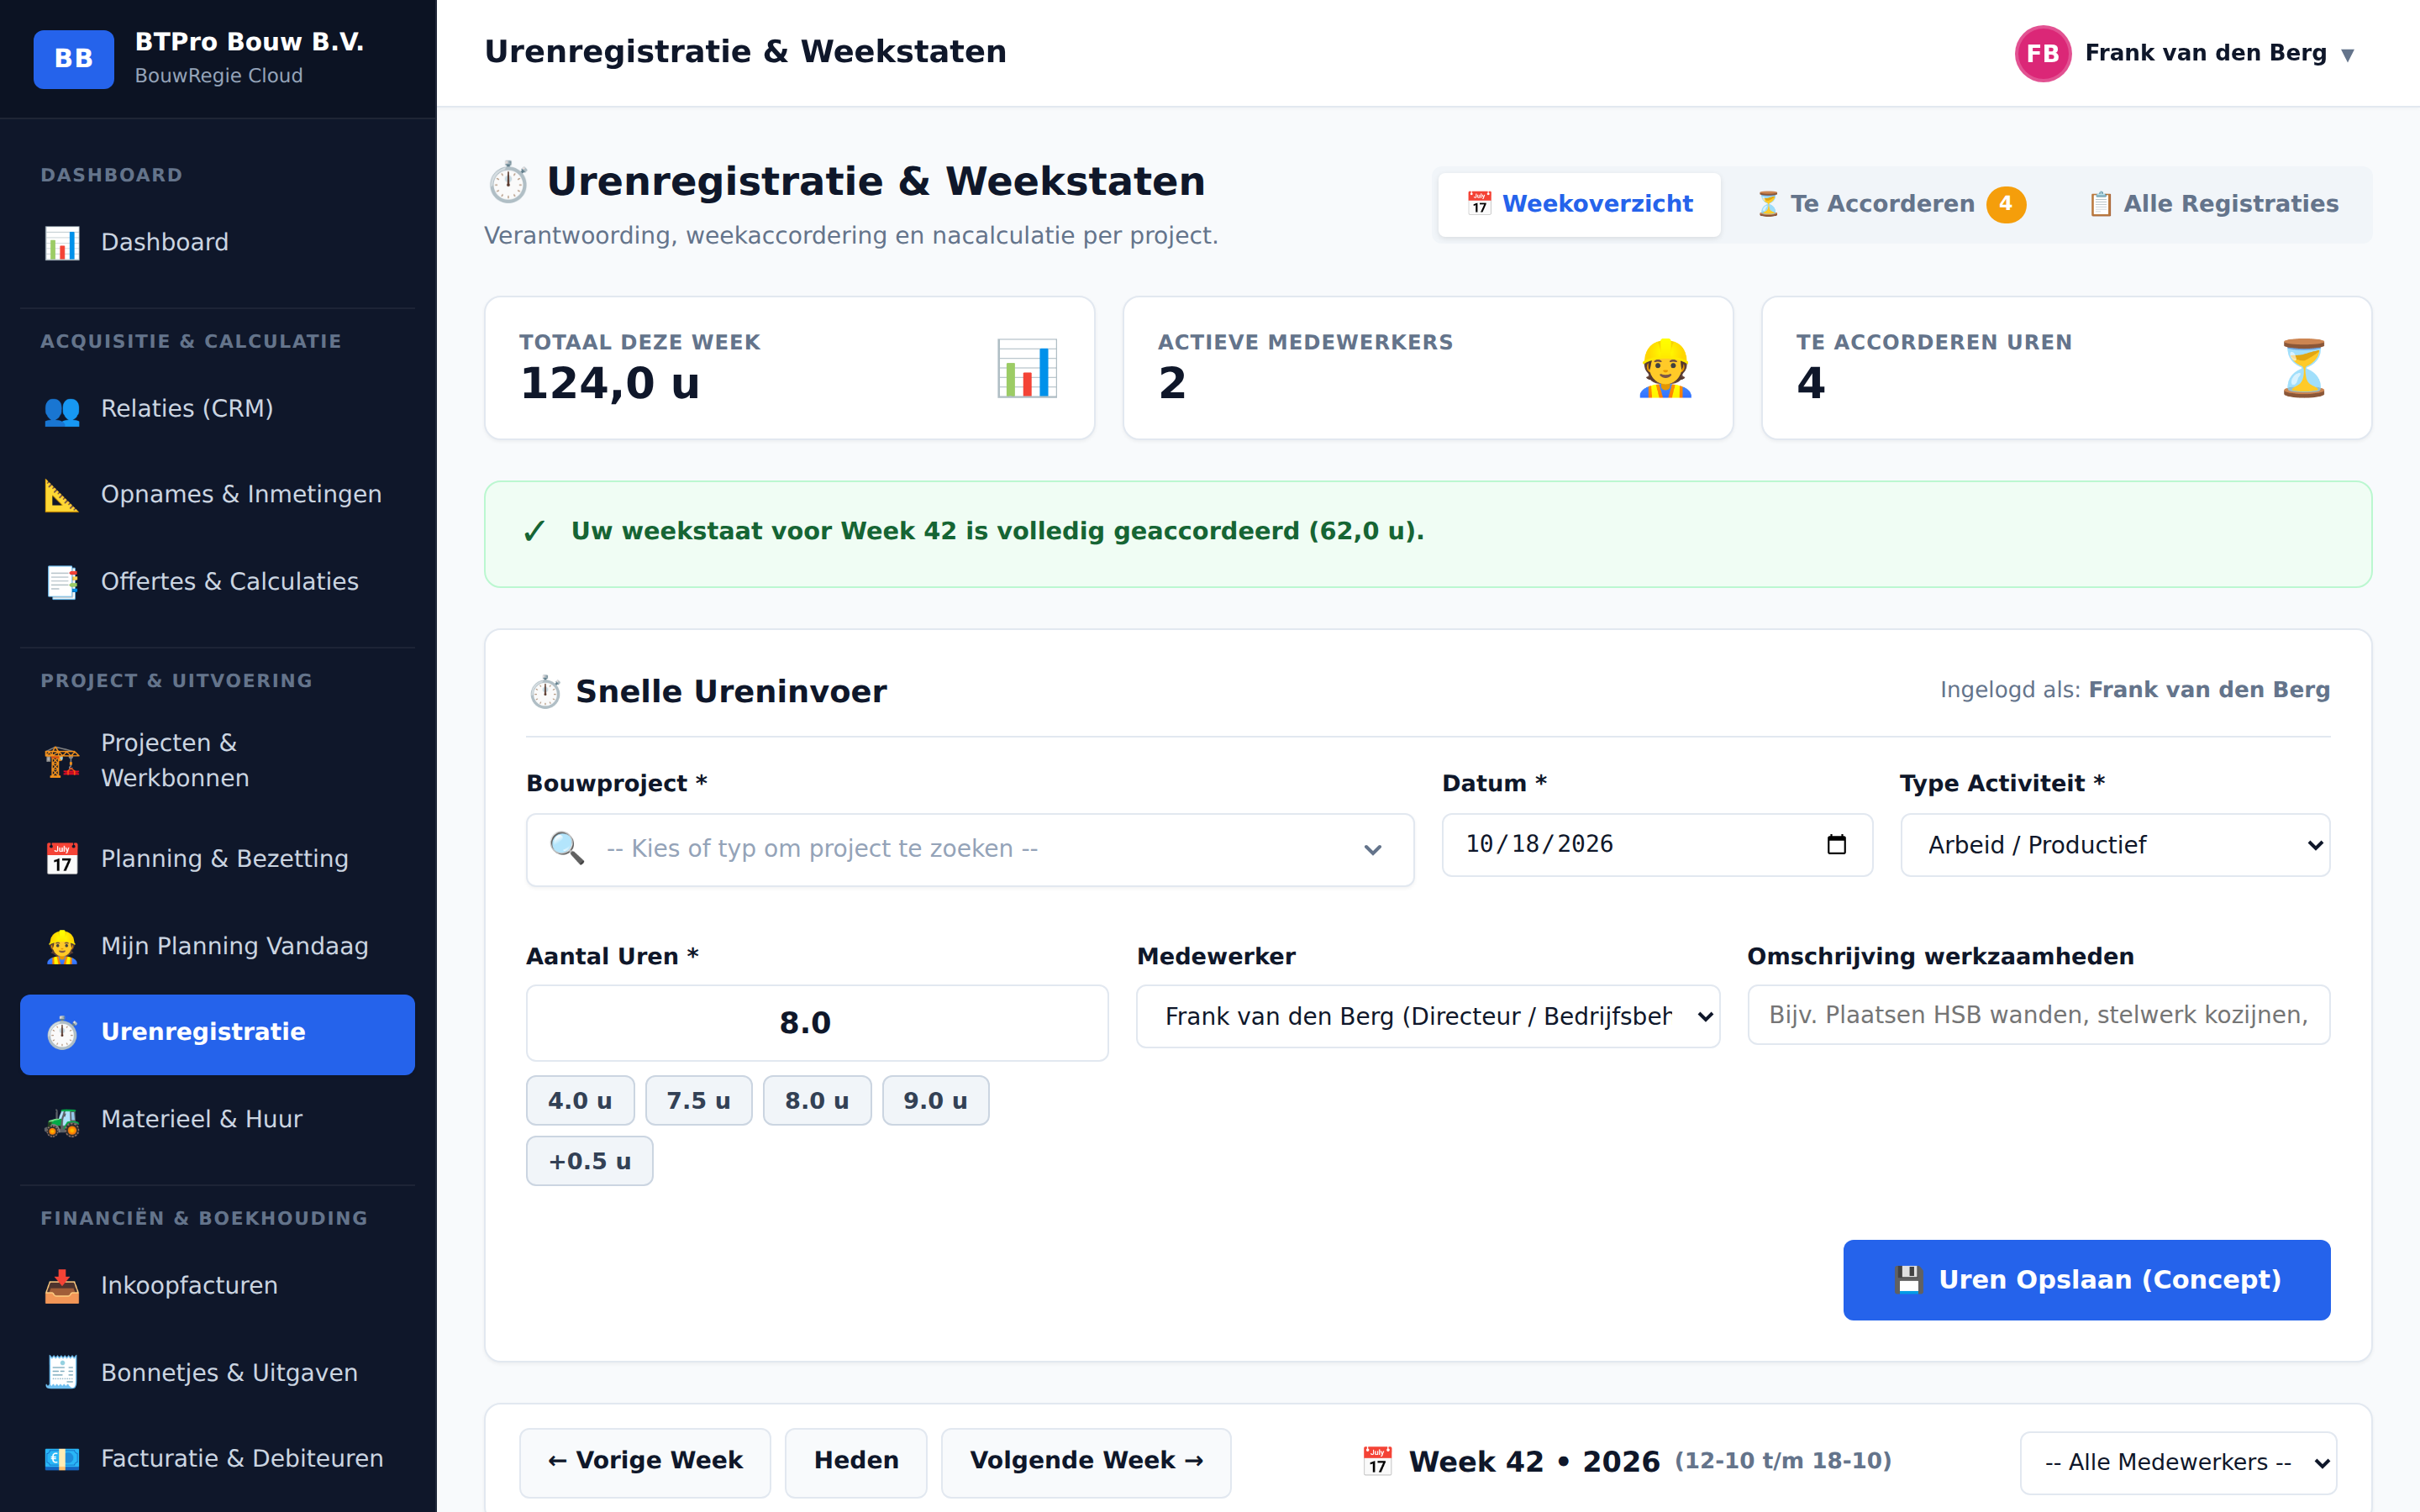The image size is (2420, 1512).
Task: Click the 124,0 u total value
Action: [x=610, y=383]
